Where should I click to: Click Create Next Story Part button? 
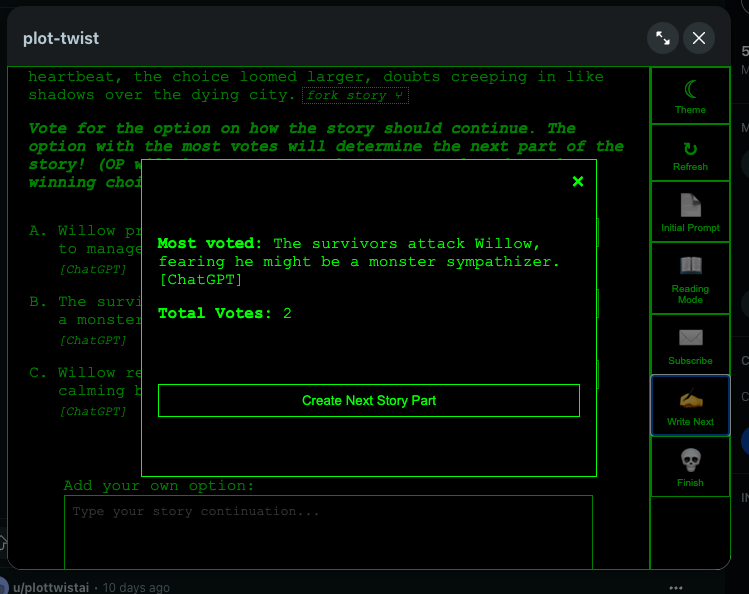(x=369, y=401)
